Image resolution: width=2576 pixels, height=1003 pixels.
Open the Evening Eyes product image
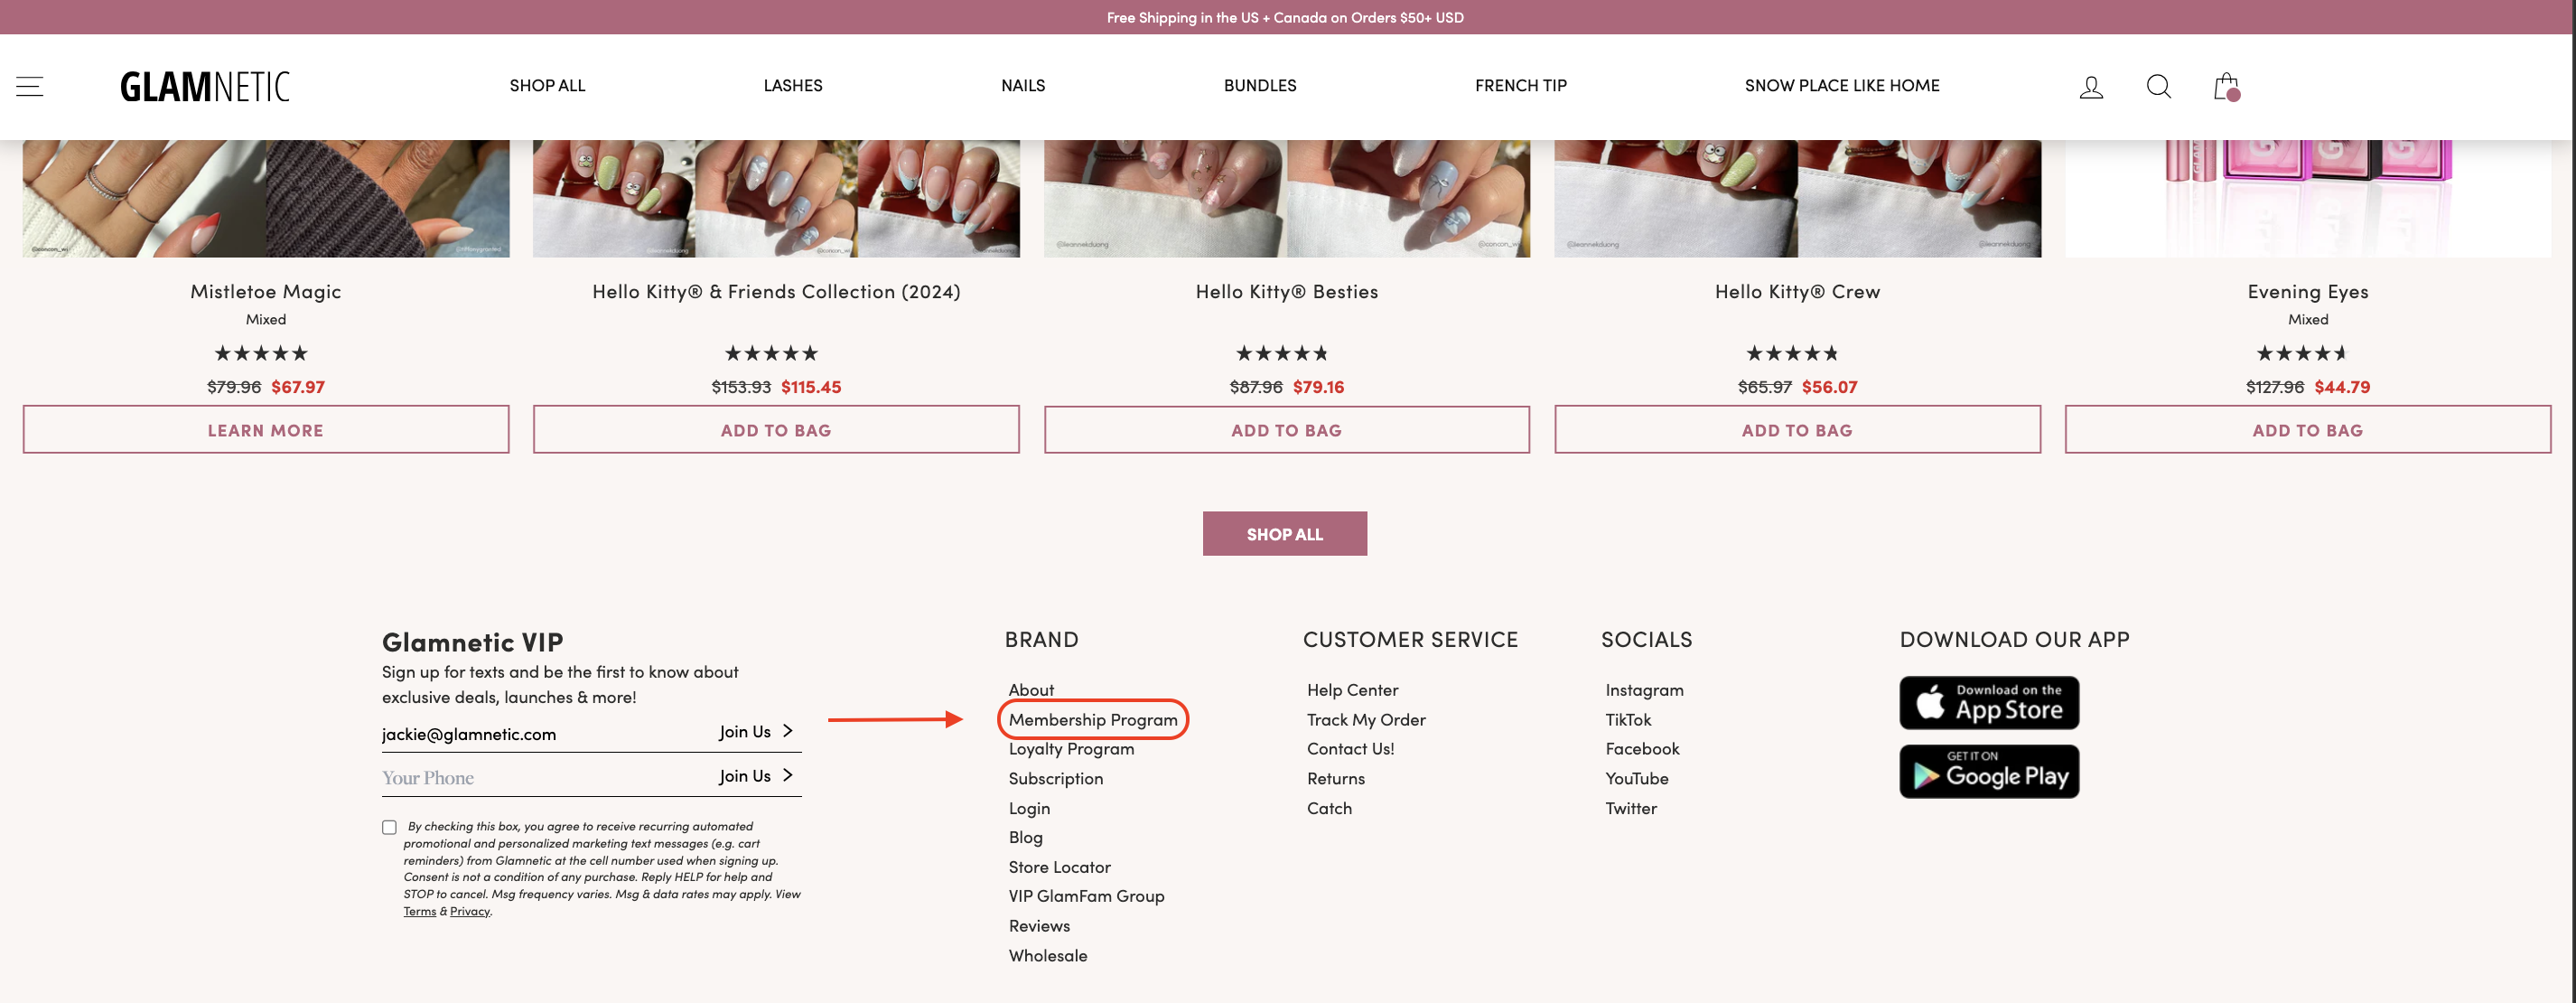click(2308, 198)
